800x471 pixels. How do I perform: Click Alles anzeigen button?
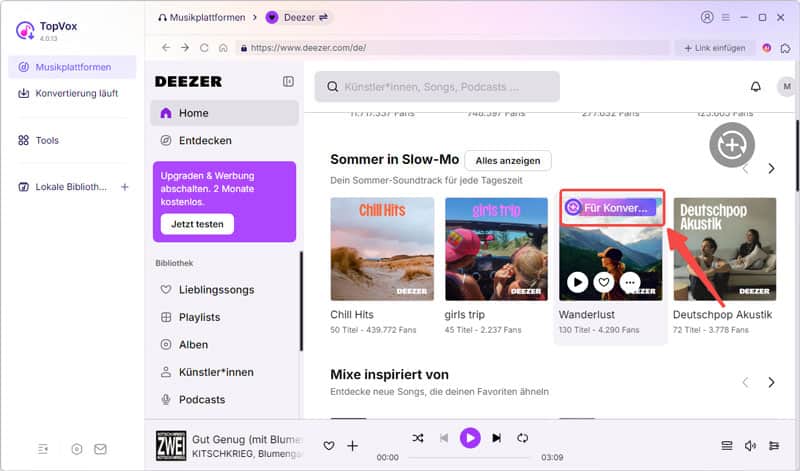pos(508,161)
